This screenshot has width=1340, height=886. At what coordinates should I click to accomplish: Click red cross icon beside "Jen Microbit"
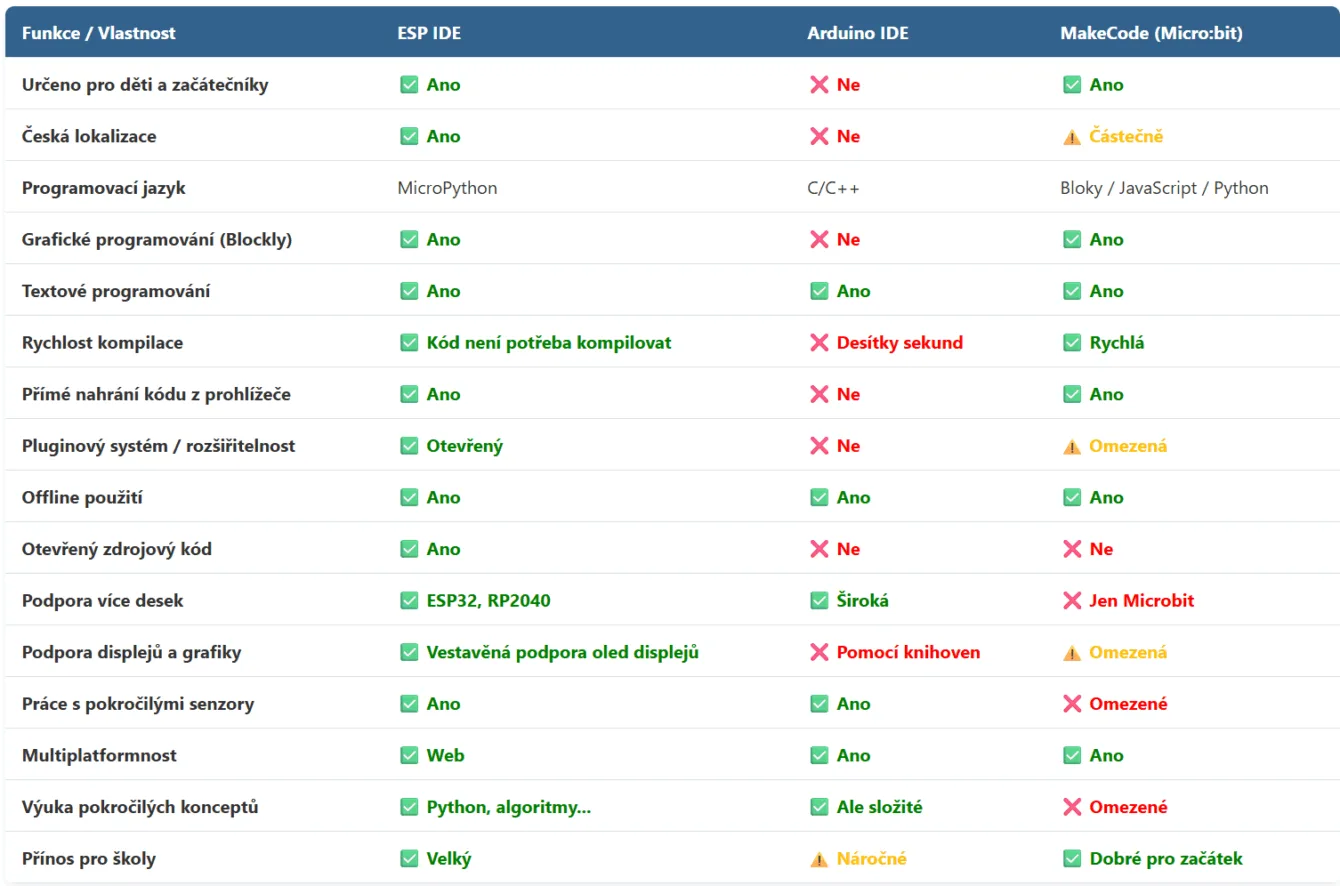coord(1072,601)
